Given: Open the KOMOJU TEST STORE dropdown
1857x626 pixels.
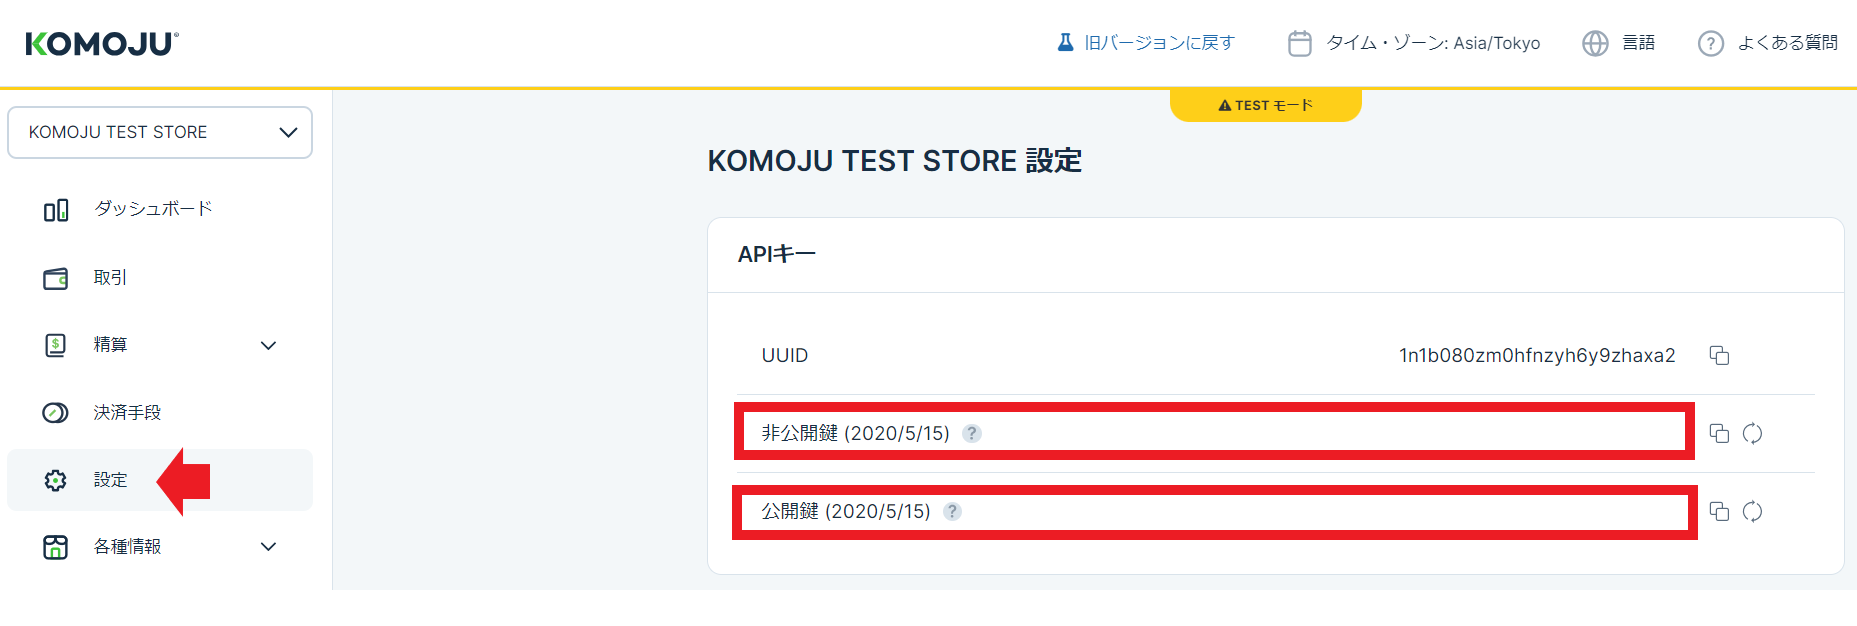Looking at the screenshot, I should pos(160,133).
